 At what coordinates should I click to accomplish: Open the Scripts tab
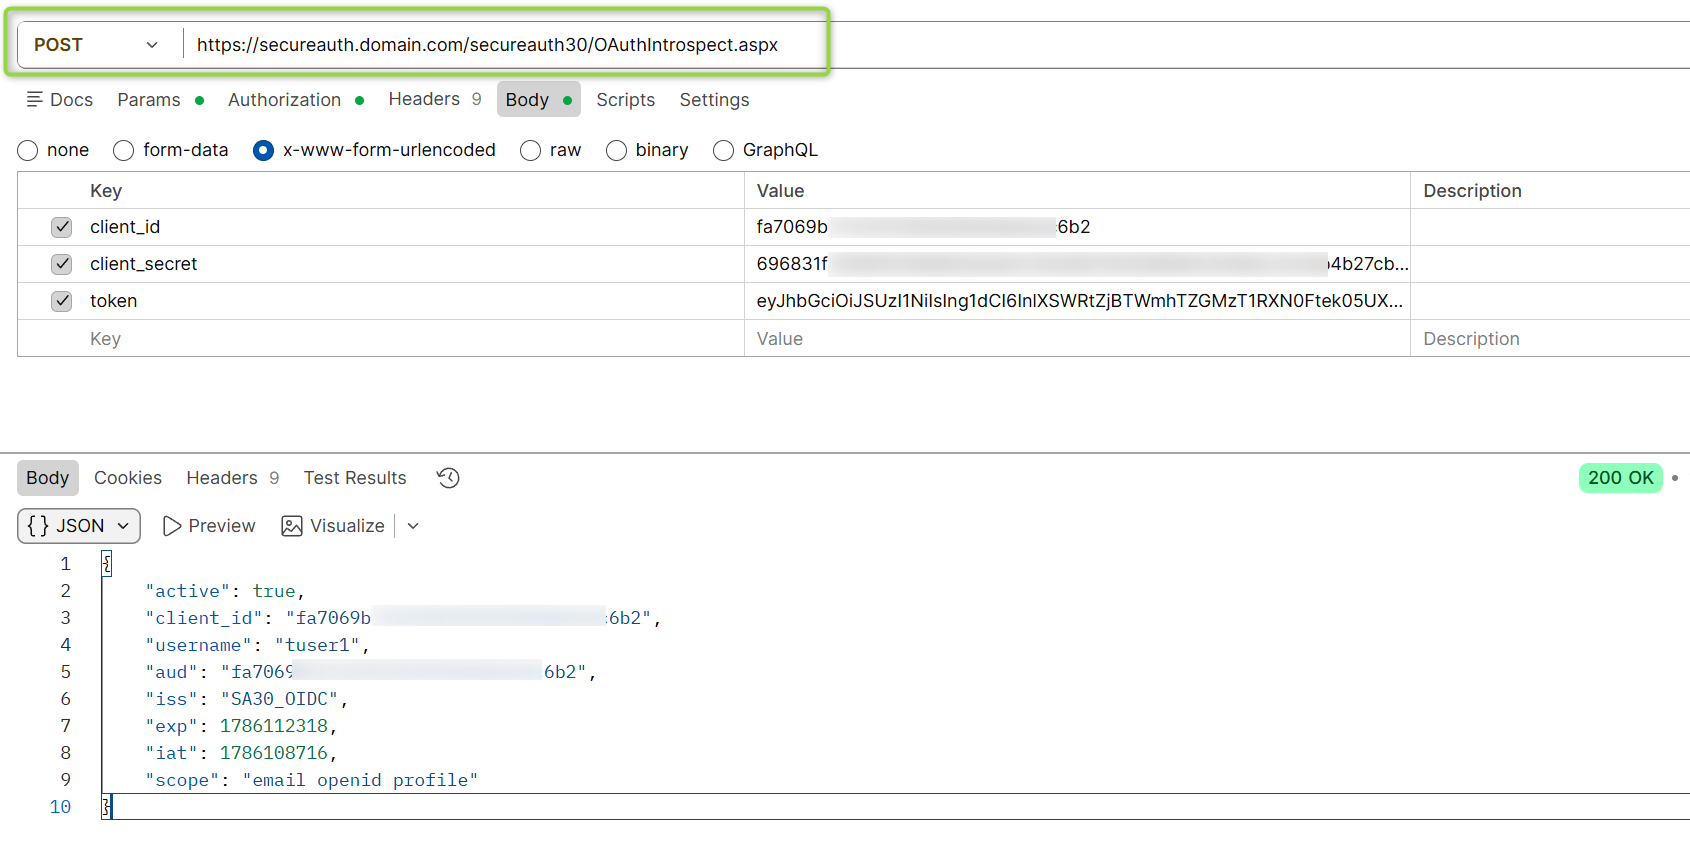pyautogui.click(x=625, y=100)
